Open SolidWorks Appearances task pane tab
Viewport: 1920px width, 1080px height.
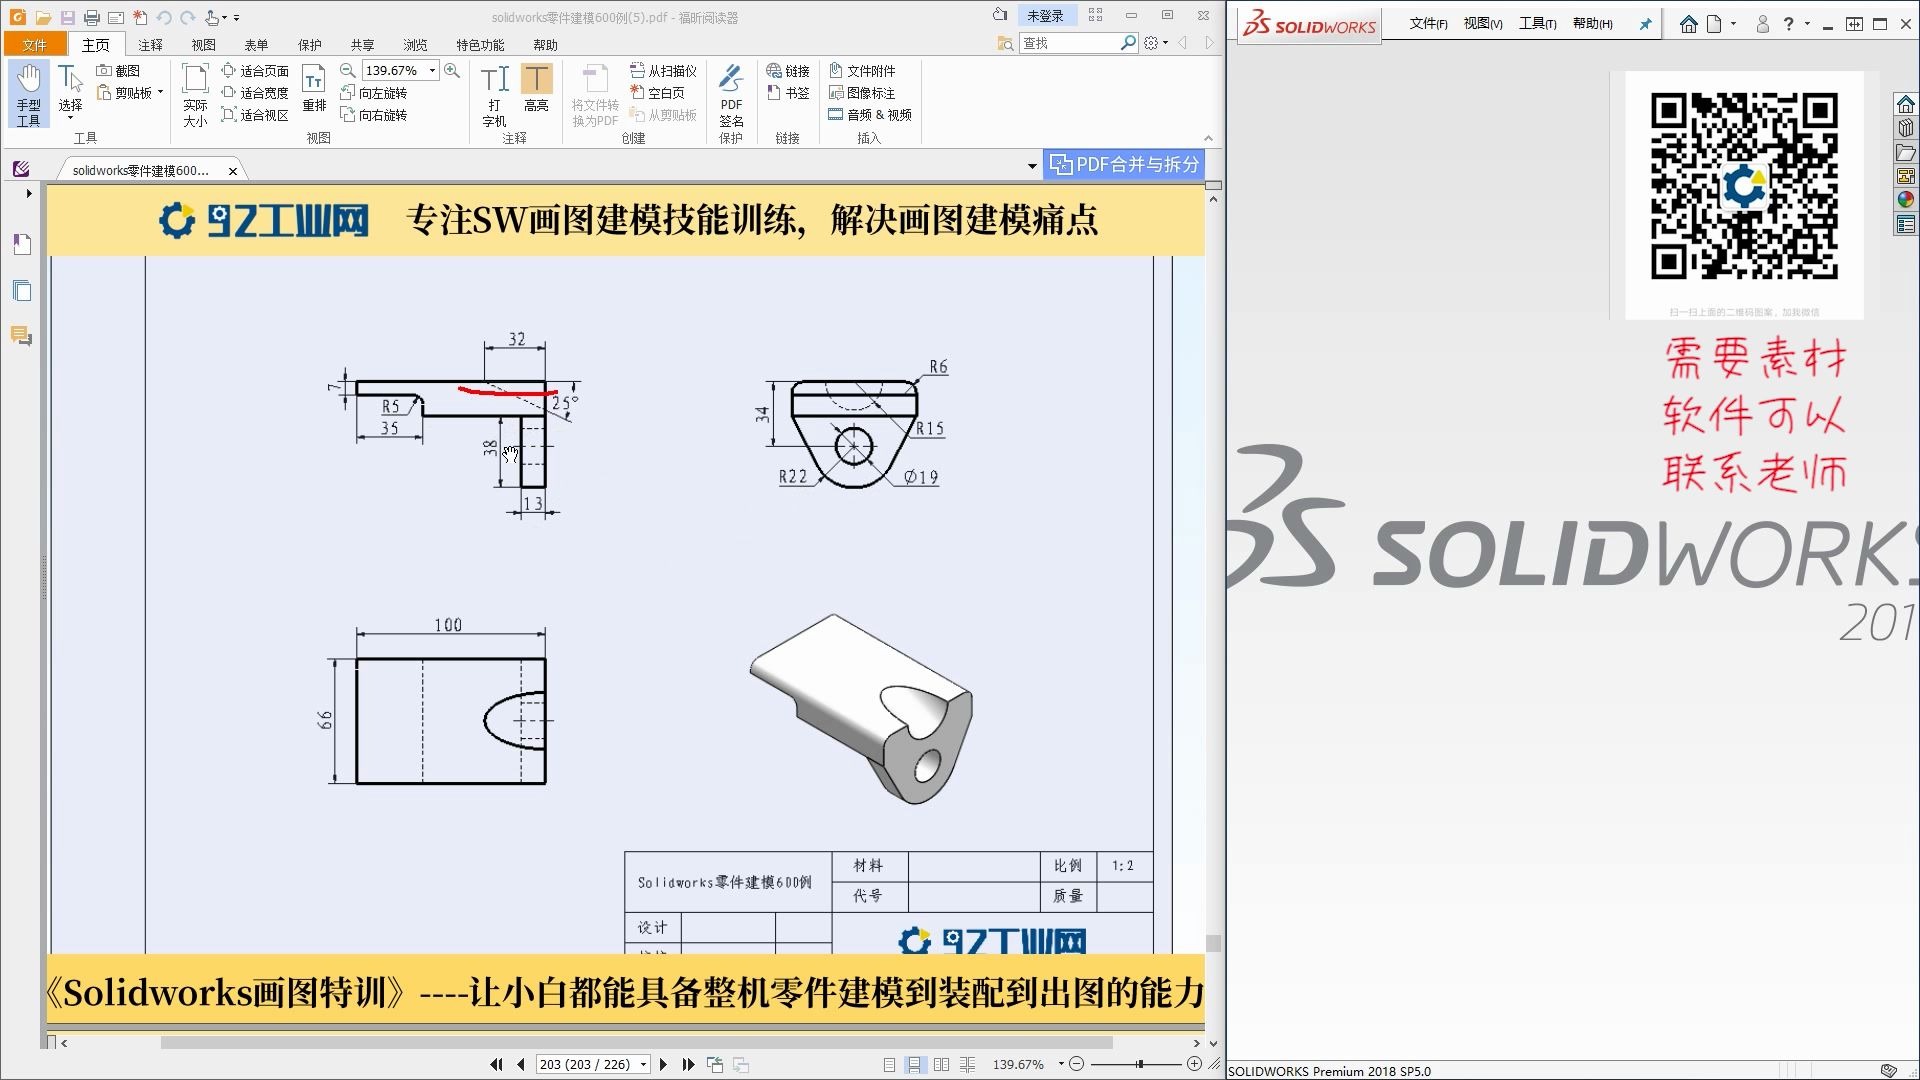pos(1905,199)
